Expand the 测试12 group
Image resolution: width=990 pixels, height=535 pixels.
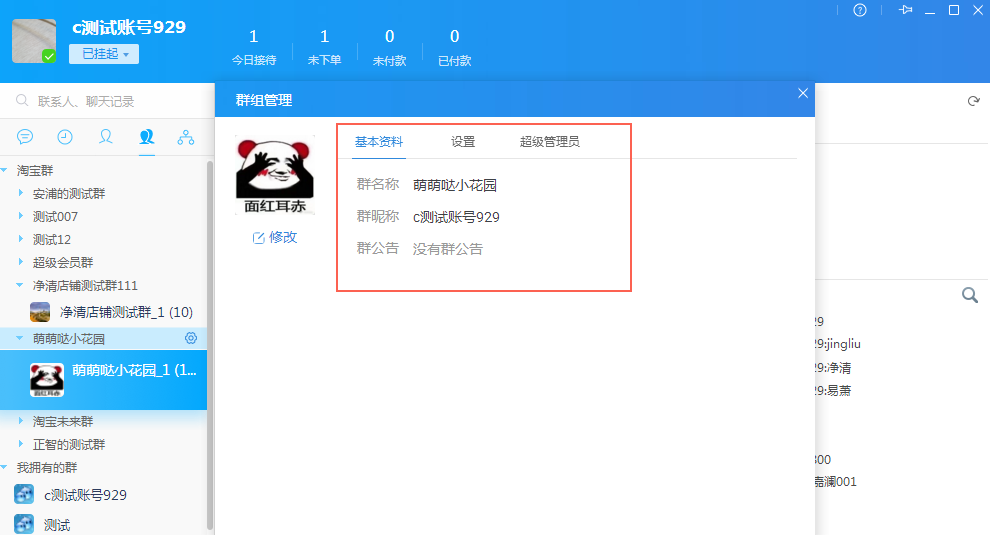coord(21,239)
